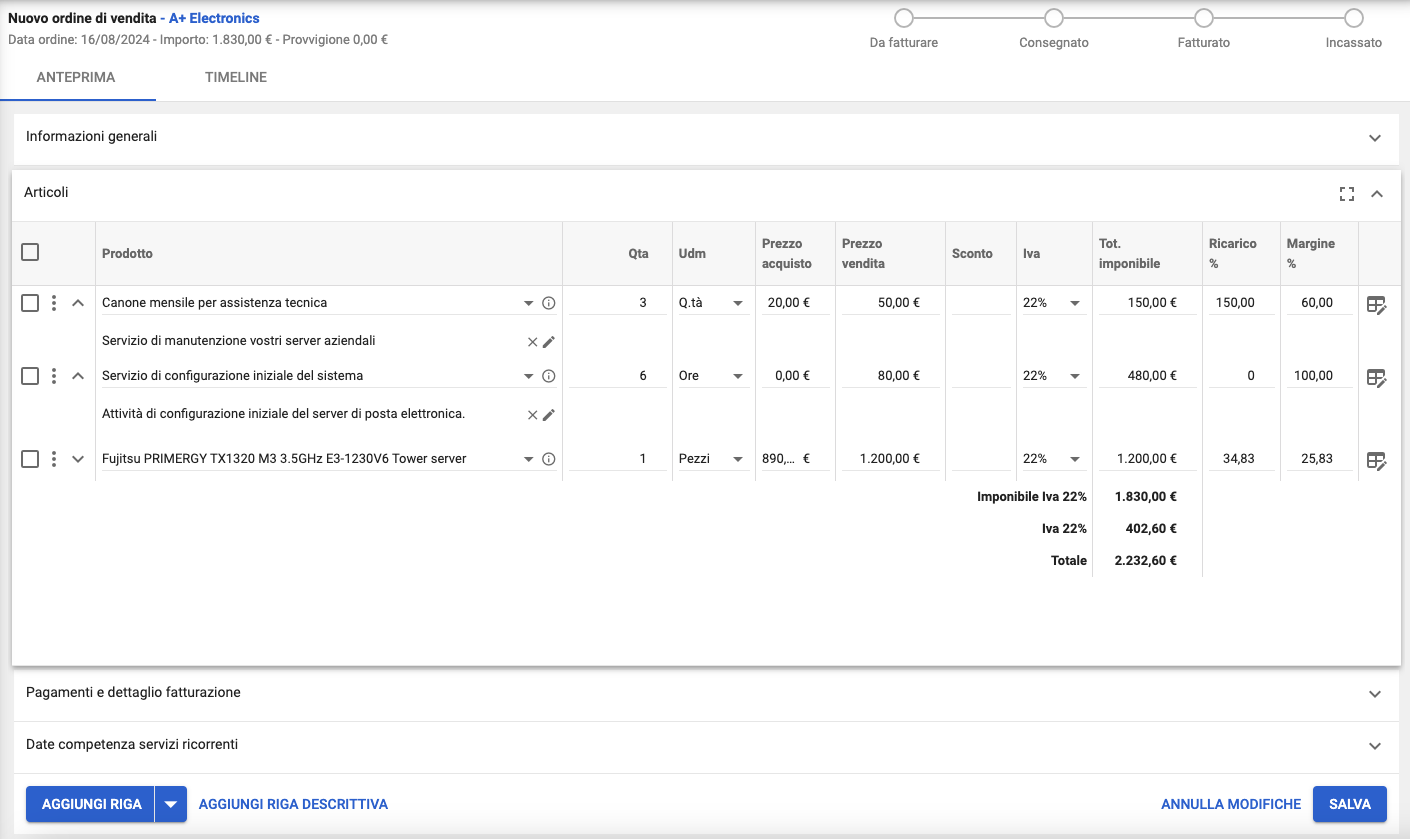Switch to the Timeline tab

click(236, 77)
